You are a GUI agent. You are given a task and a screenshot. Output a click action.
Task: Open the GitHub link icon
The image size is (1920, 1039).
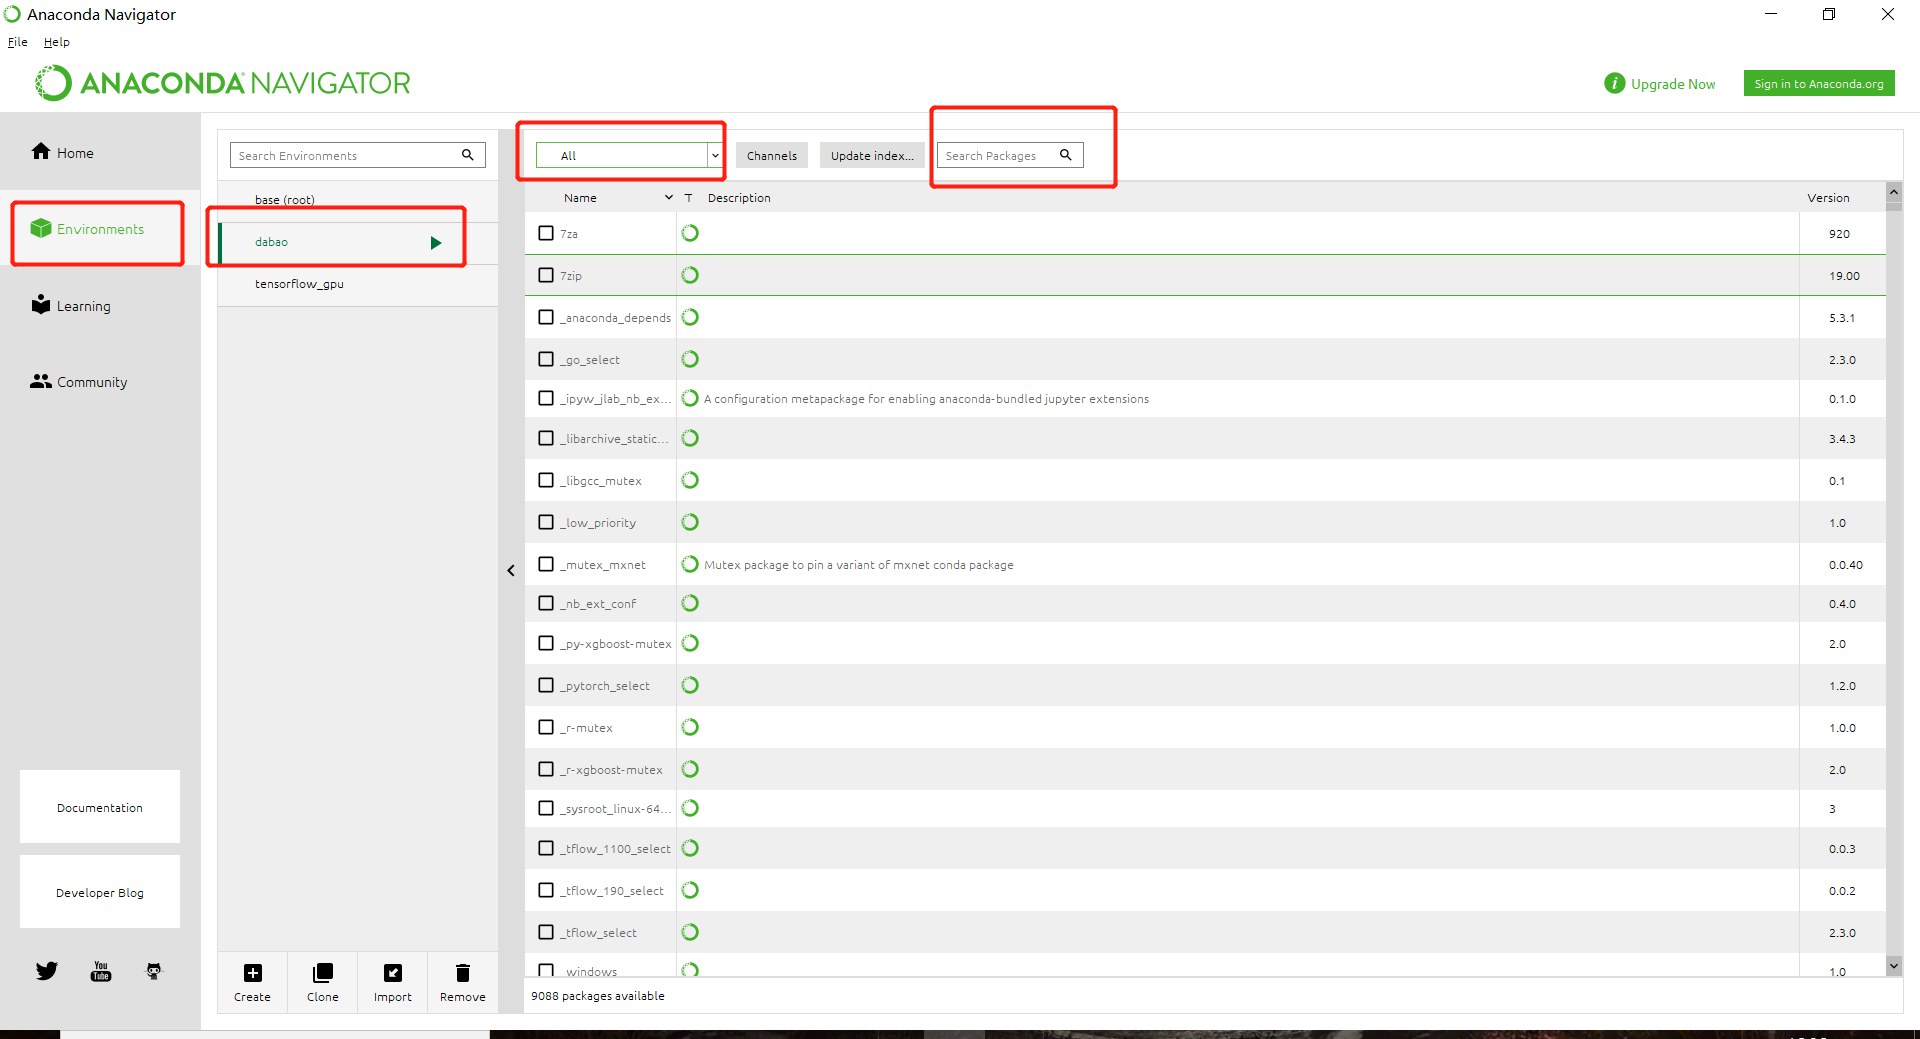pos(154,971)
